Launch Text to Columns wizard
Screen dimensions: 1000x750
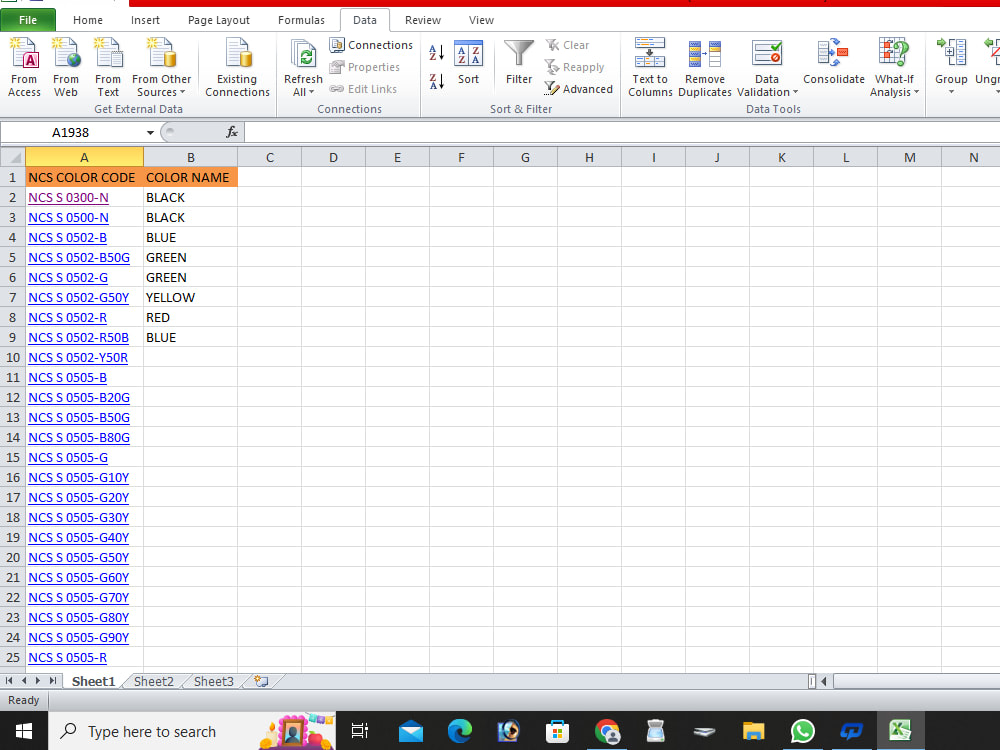650,67
